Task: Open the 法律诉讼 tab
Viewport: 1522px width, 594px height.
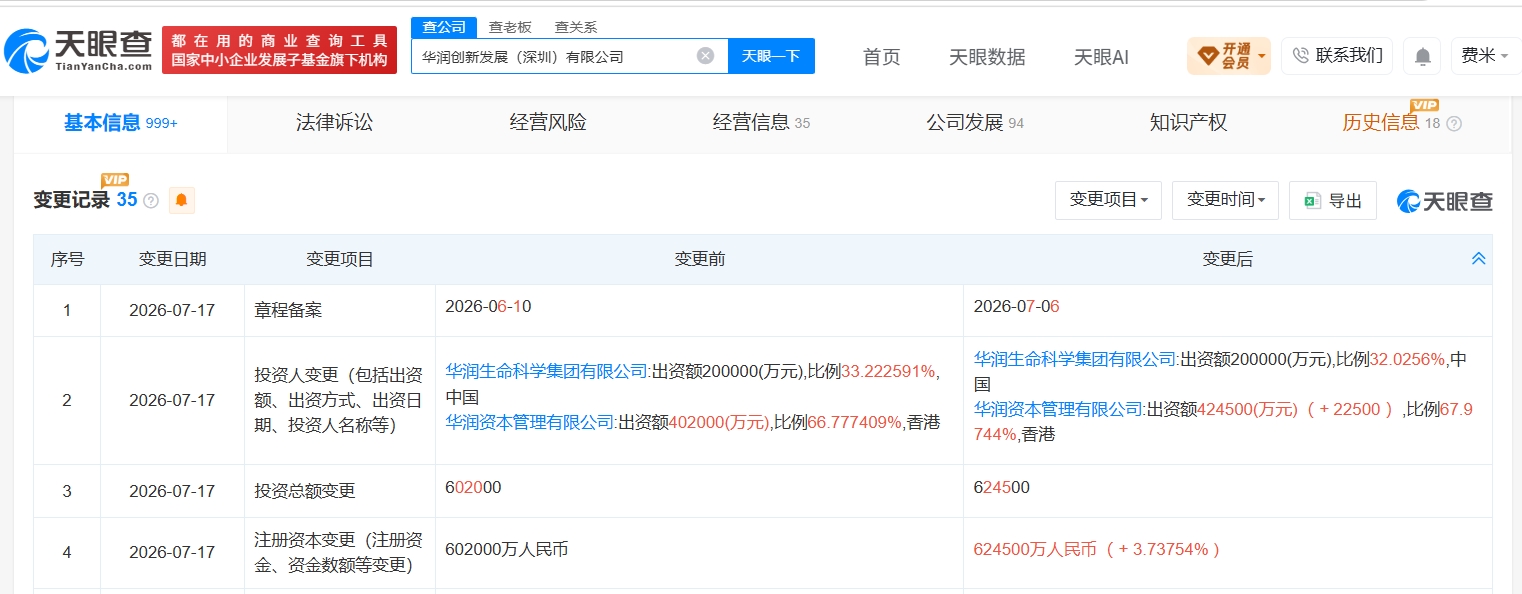Action: (x=334, y=123)
